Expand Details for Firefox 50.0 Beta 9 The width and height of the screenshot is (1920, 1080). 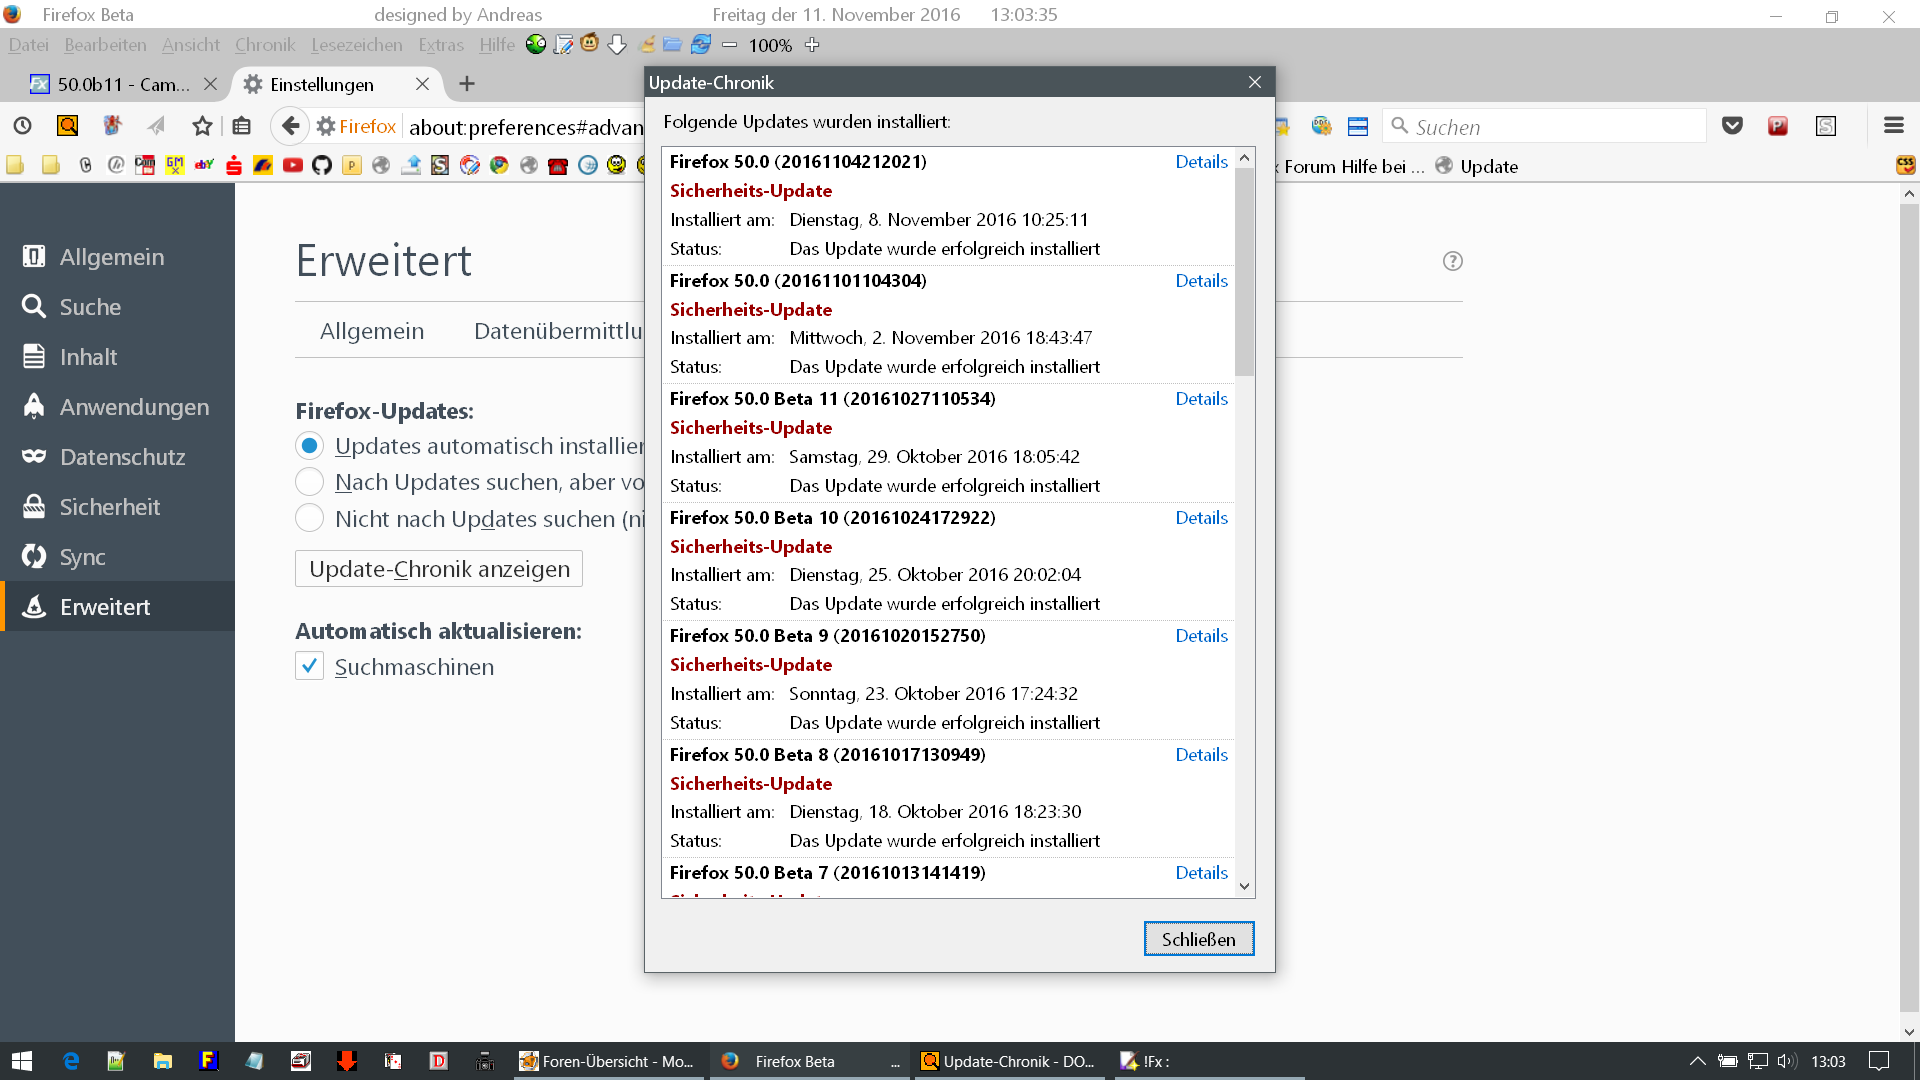click(1201, 636)
